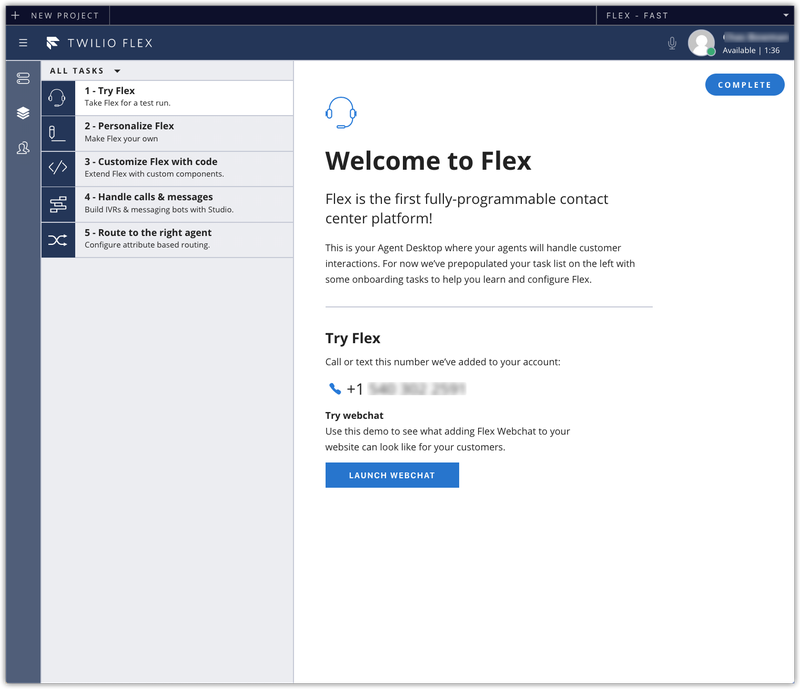Click 'Configure attribute based routing.' text
Screen dimensions: 800x689
pyautogui.click(x=147, y=245)
